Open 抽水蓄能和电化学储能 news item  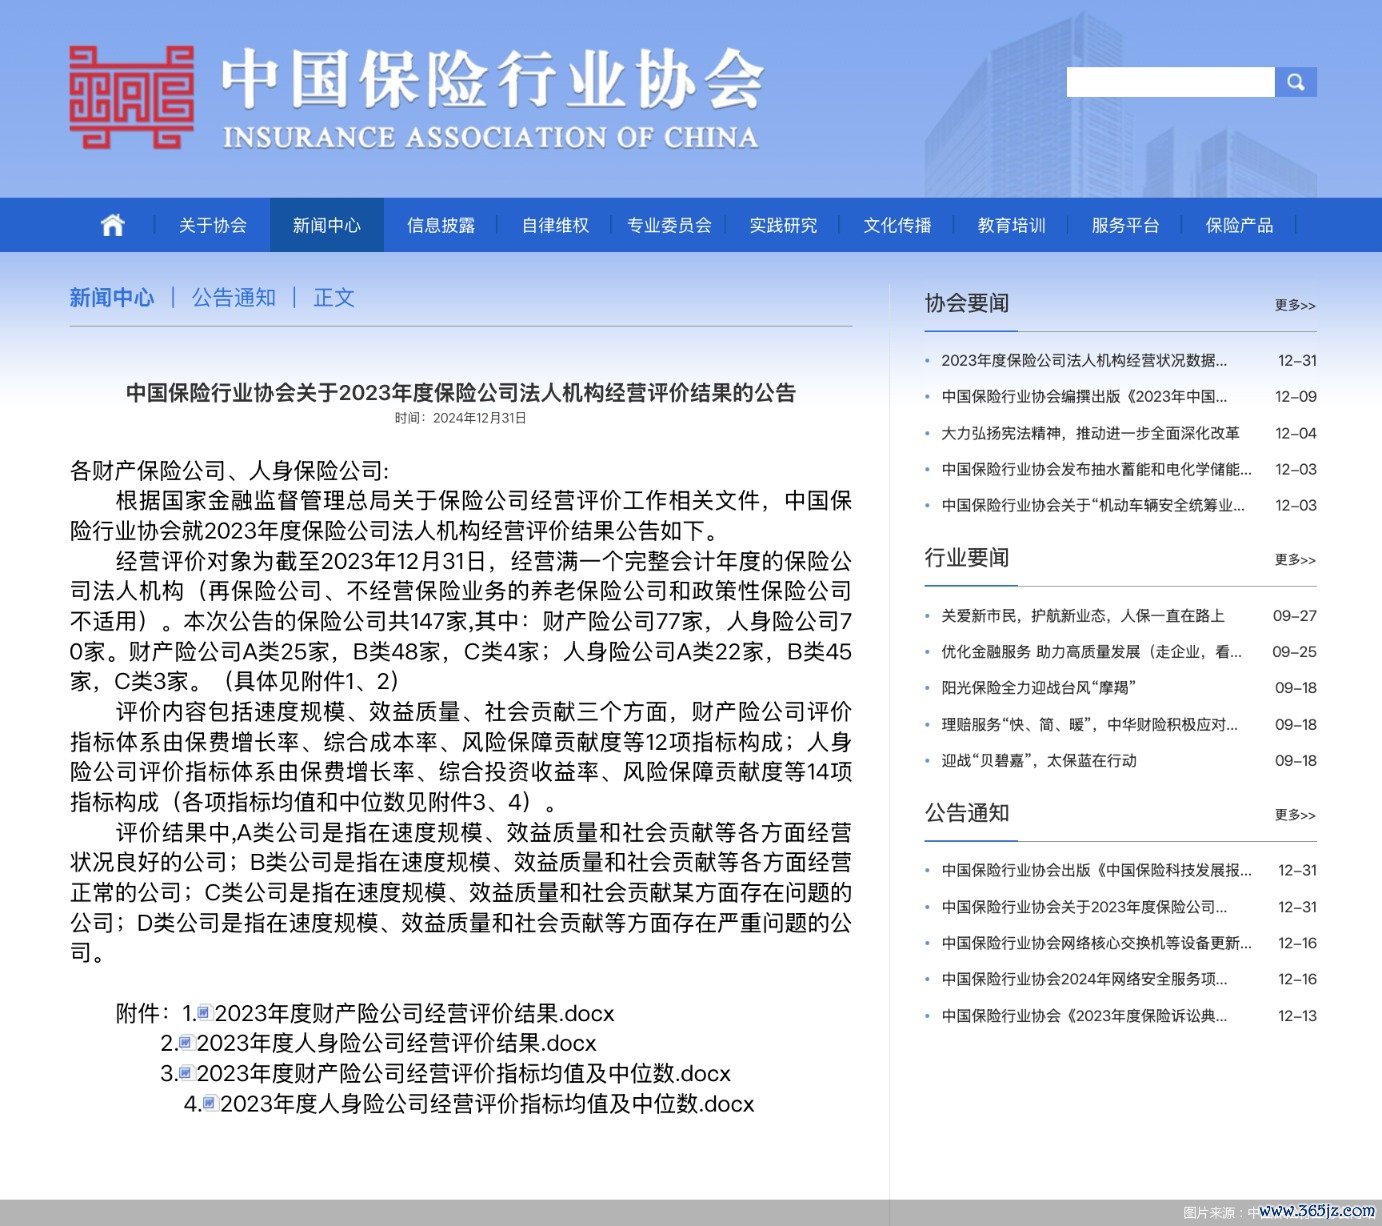pyautogui.click(x=1096, y=469)
